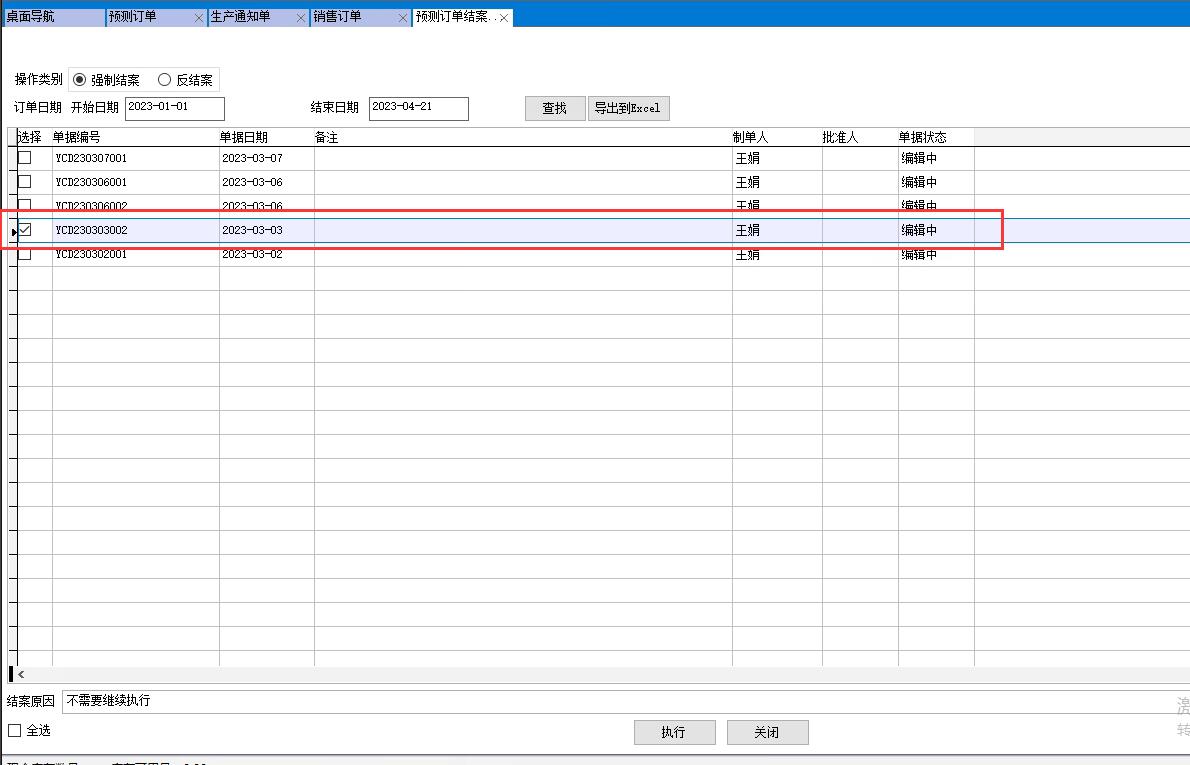Uncheck the selected row YCD230303002
The image size is (1190, 765).
(x=25, y=230)
